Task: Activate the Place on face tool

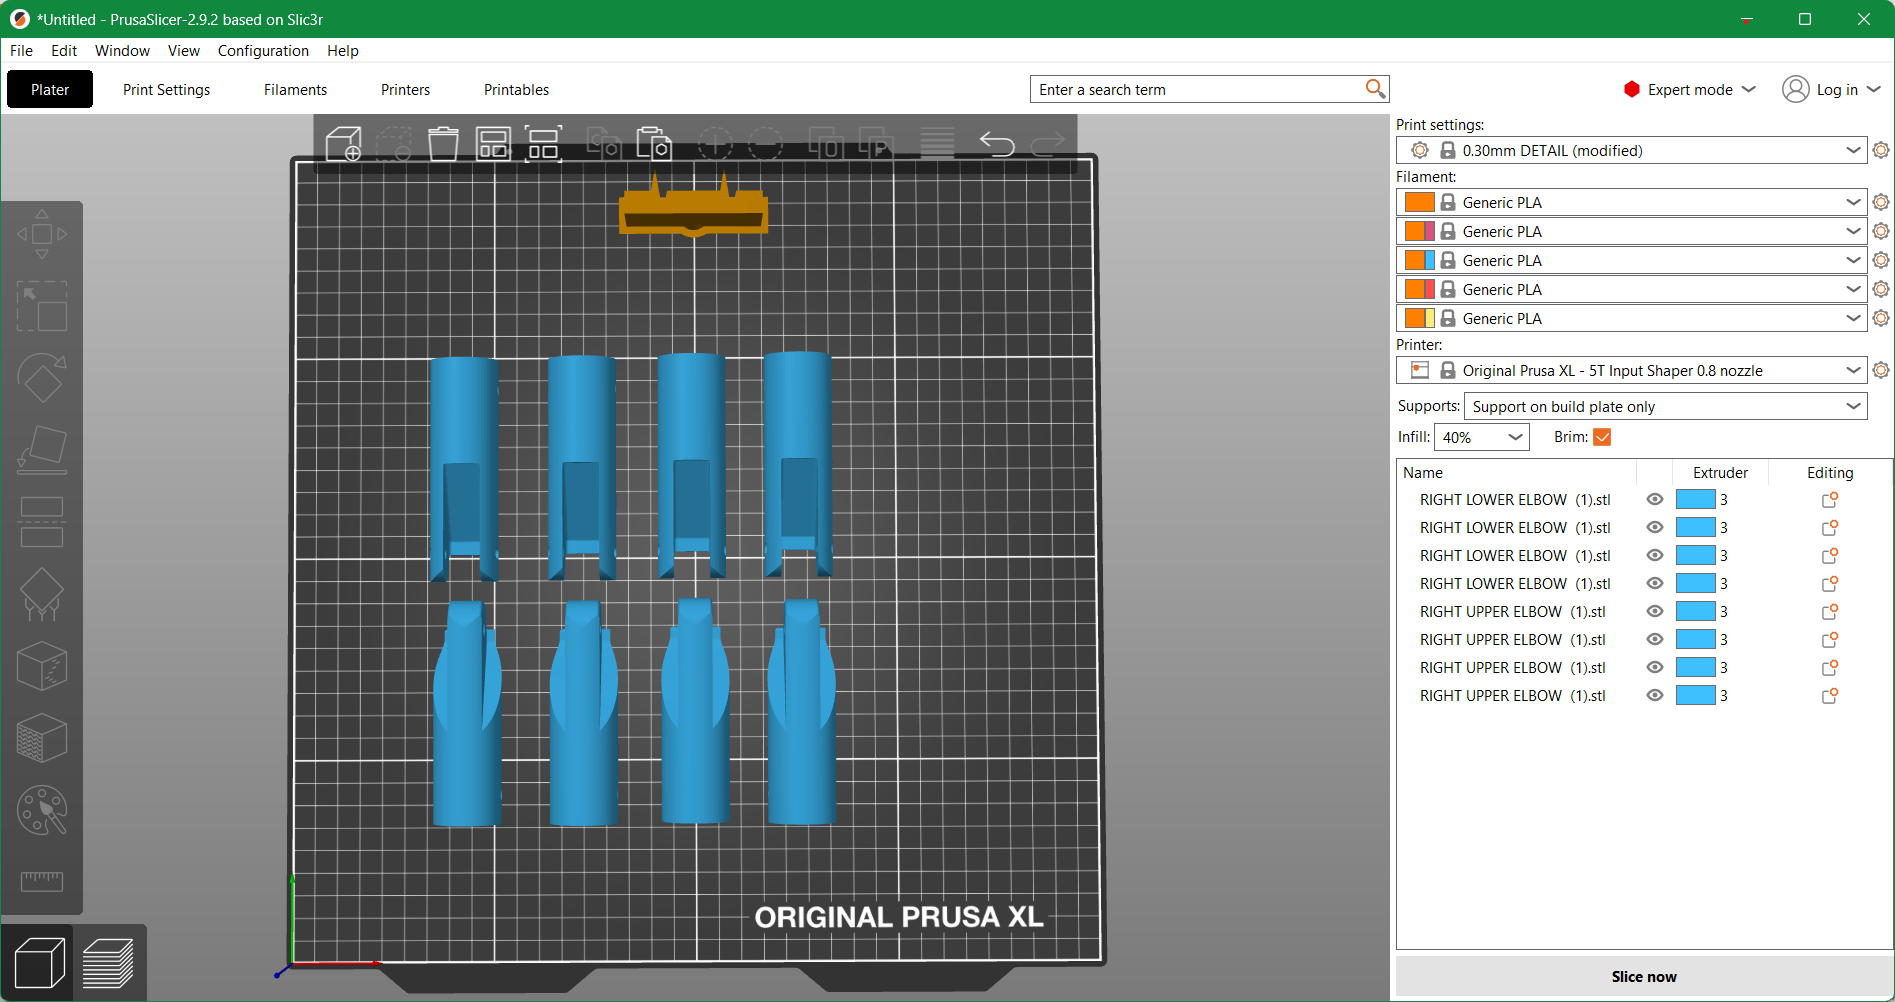Action: coord(42,450)
